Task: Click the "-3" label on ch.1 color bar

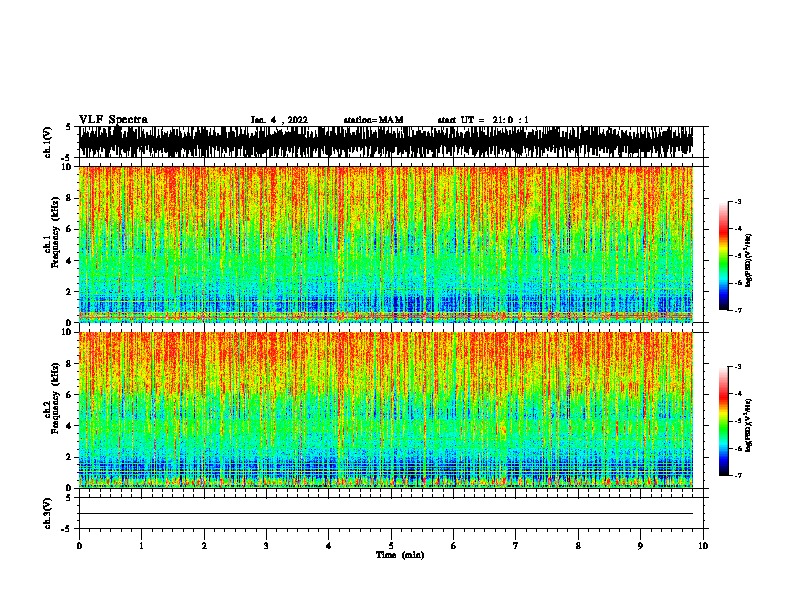Action: 737,202
